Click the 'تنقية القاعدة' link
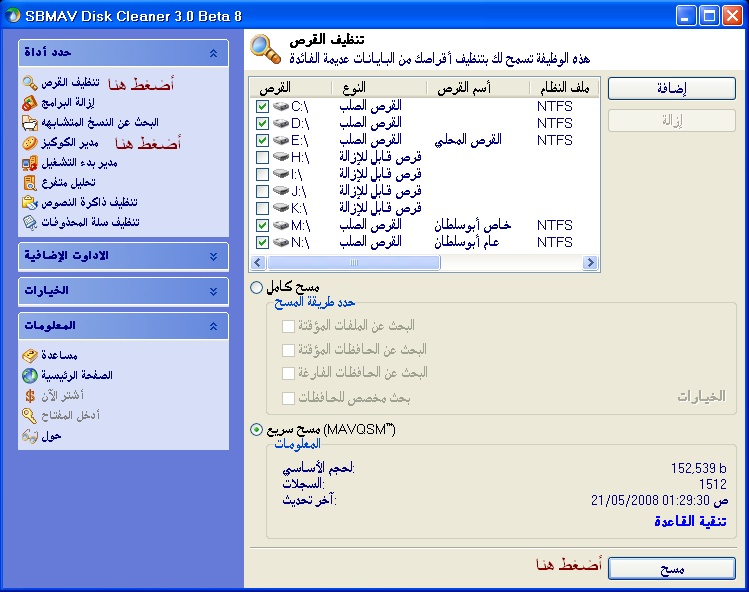This screenshot has width=749, height=592. tap(690, 521)
